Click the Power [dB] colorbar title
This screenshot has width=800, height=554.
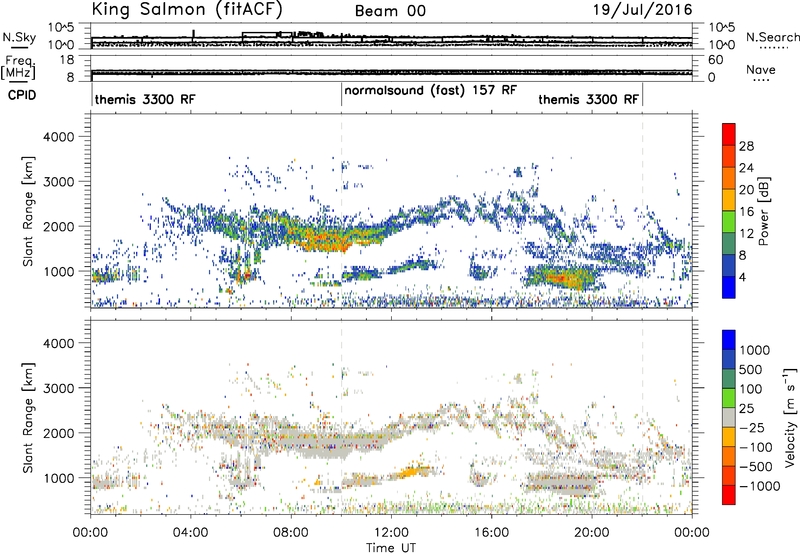763,211
